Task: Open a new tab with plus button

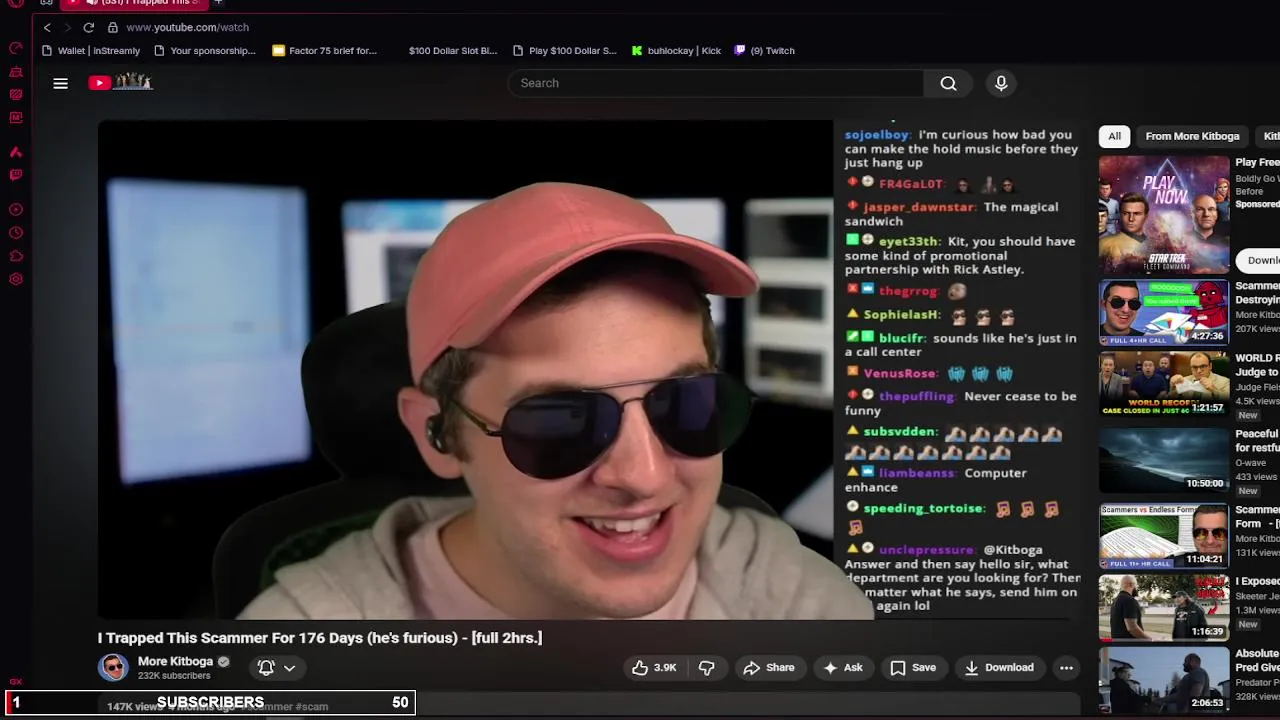Action: (218, 3)
